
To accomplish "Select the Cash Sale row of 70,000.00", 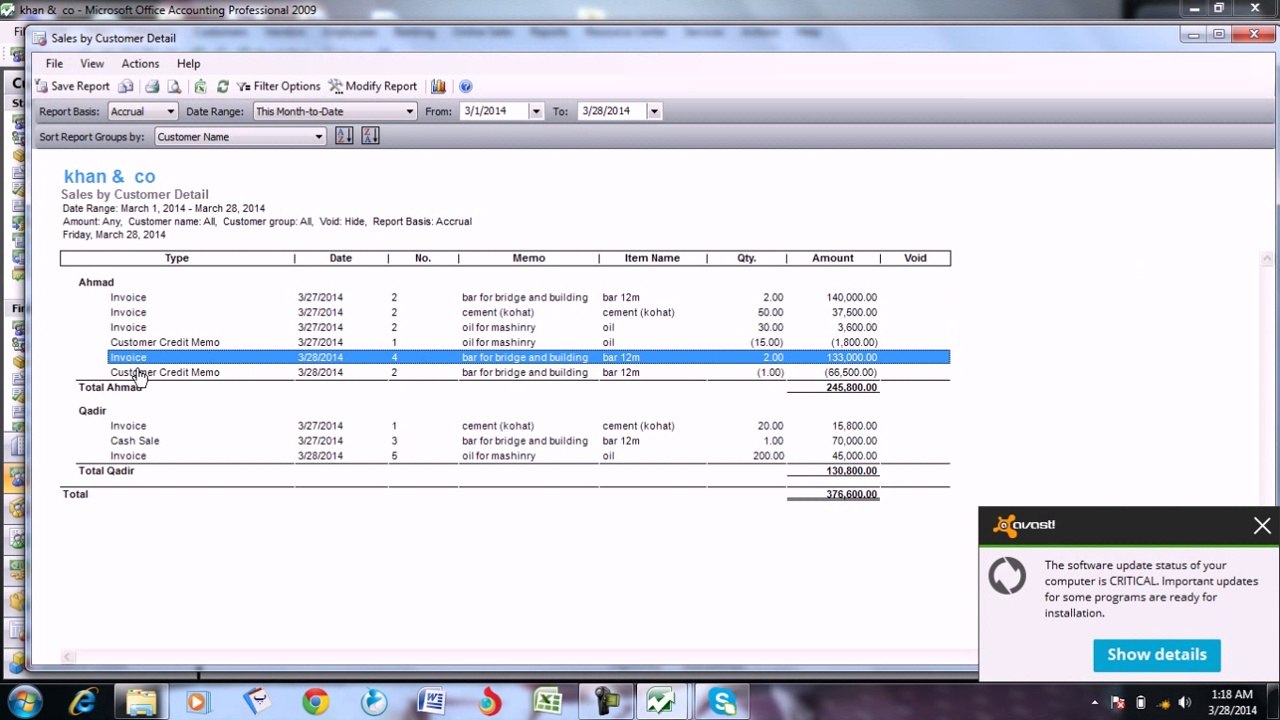I will point(528,440).
